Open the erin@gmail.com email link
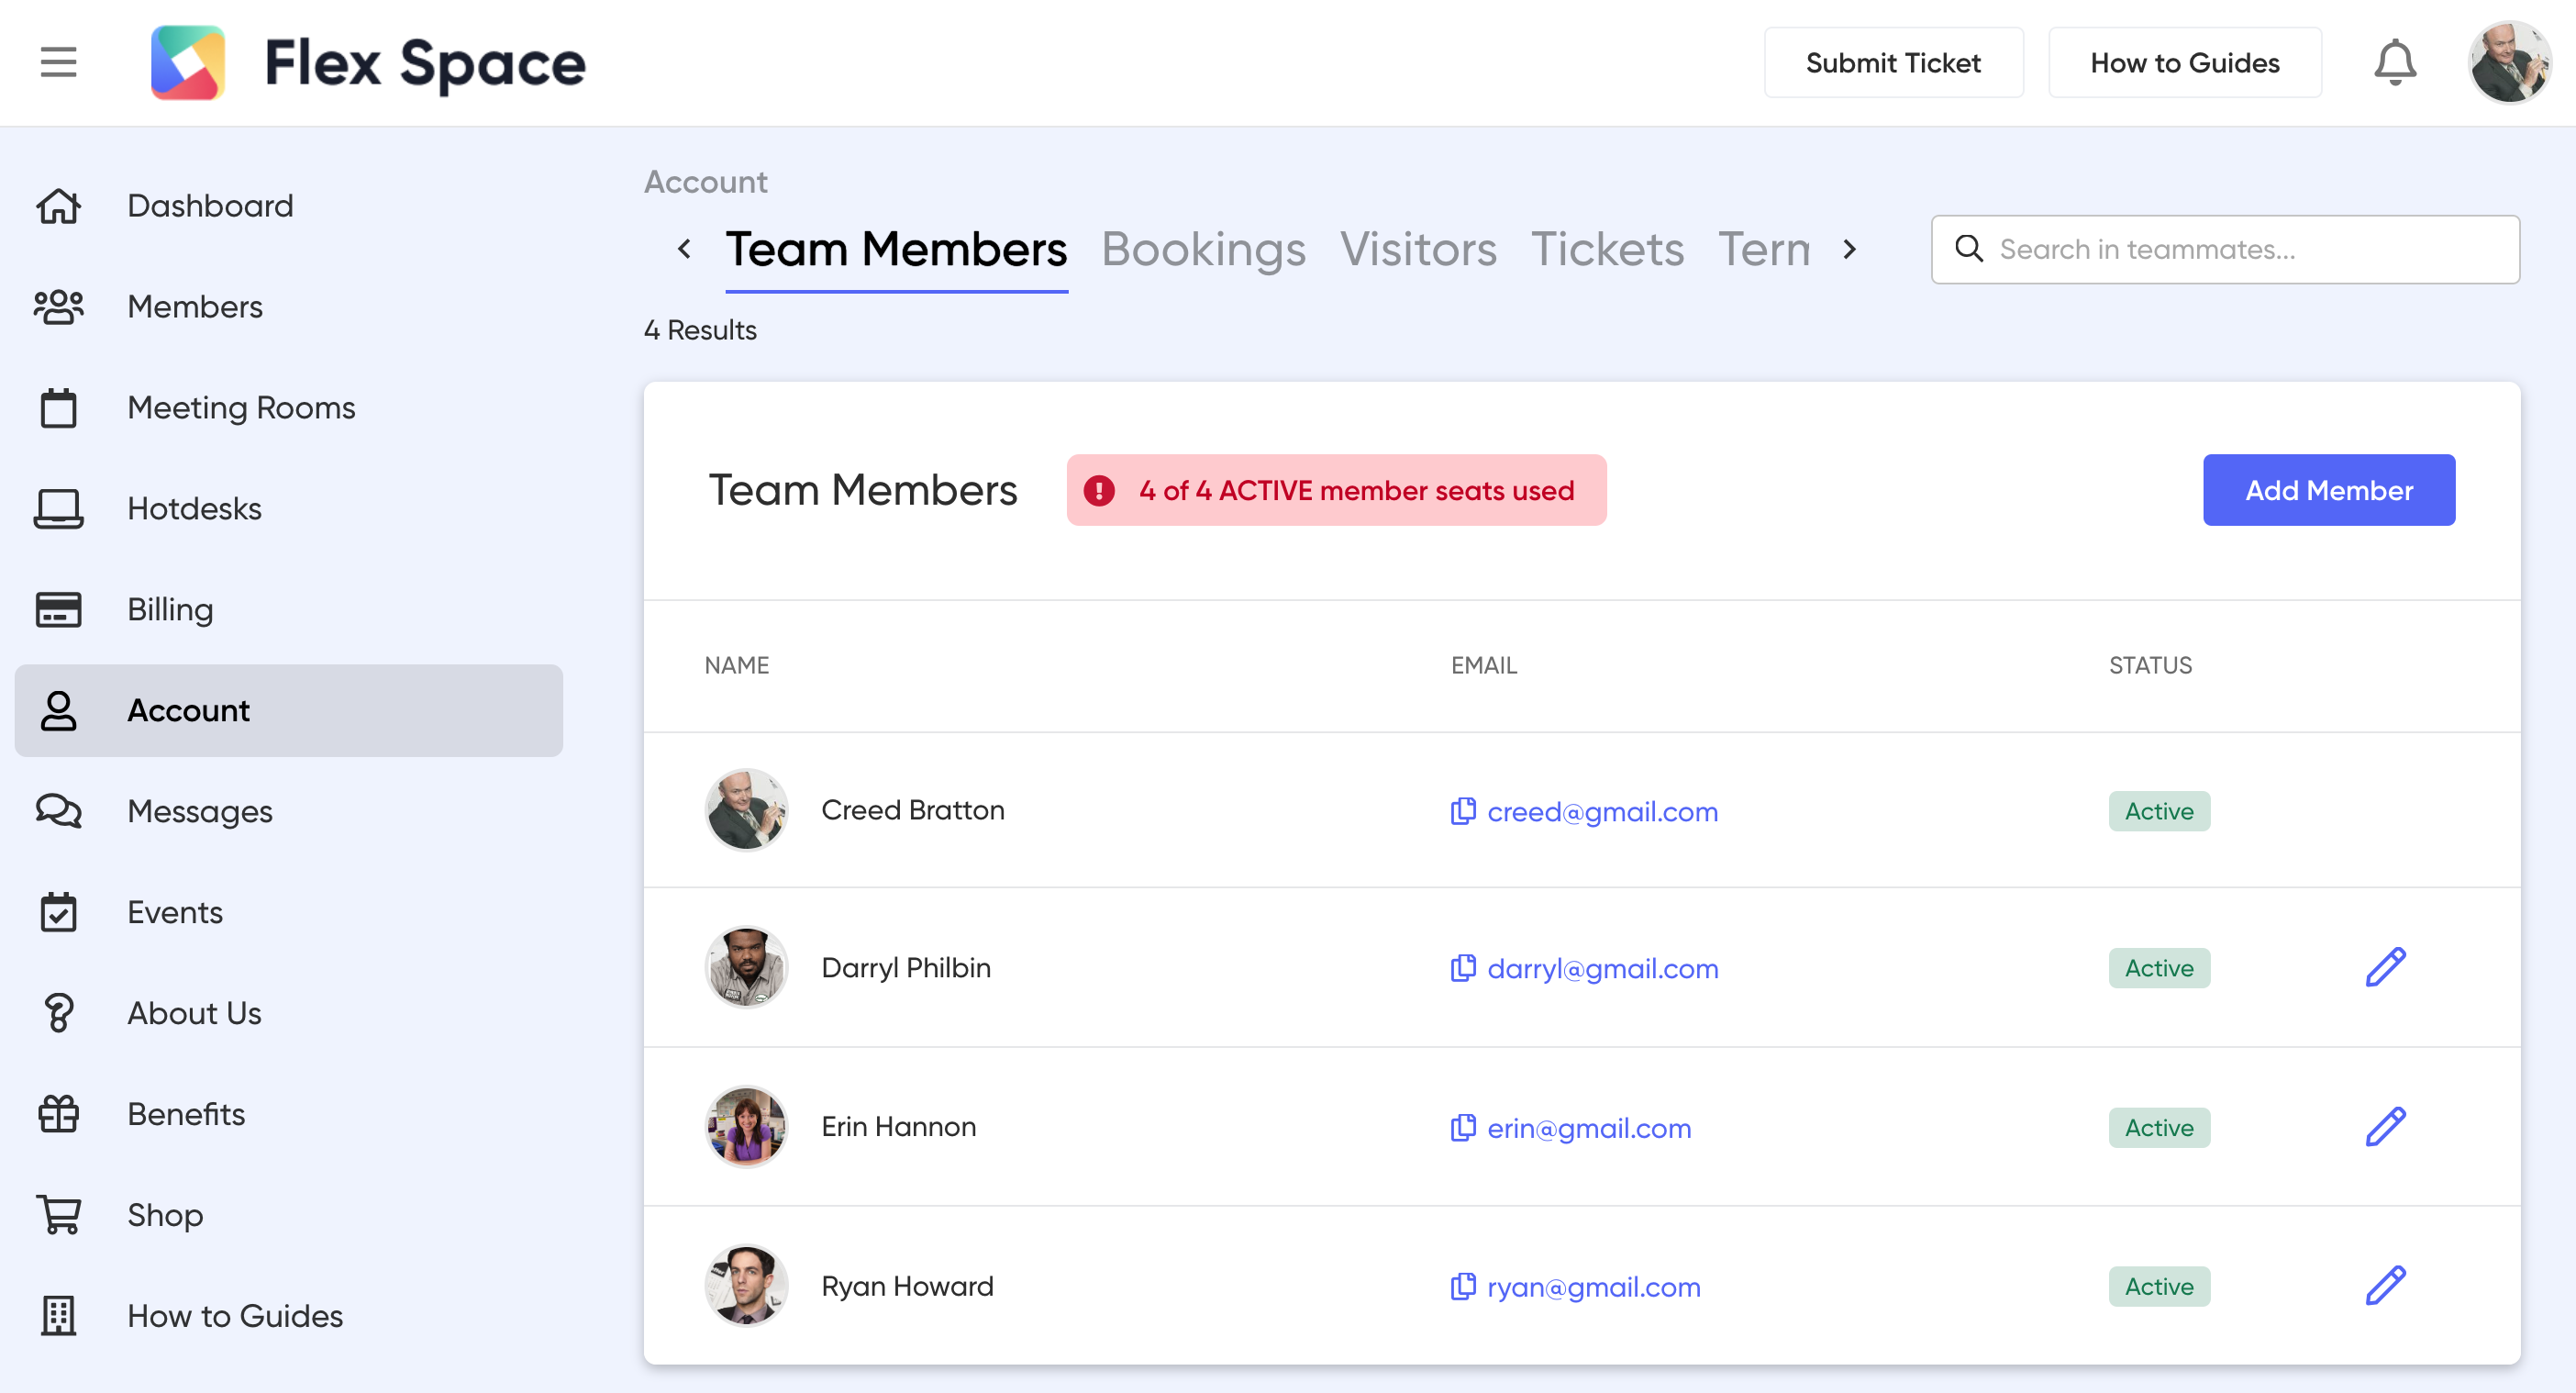This screenshot has width=2576, height=1393. point(1589,1127)
